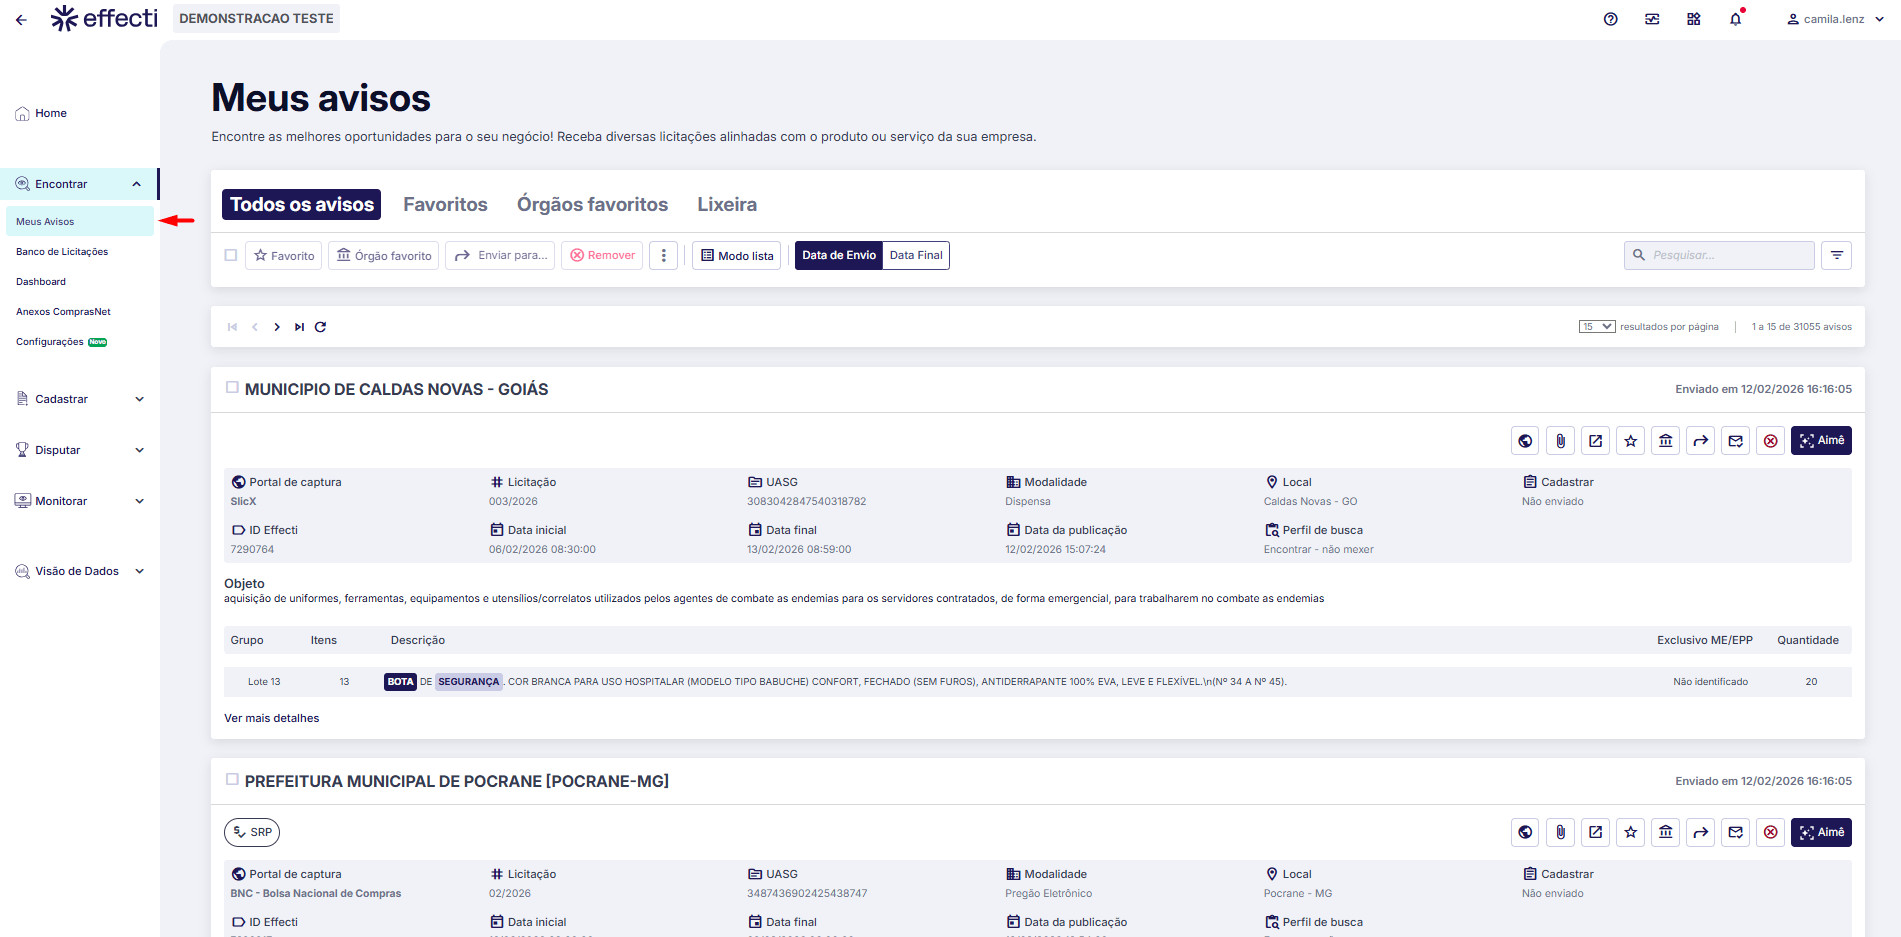Open the results per page dropdown
The width and height of the screenshot is (1901, 937).
click(1596, 327)
